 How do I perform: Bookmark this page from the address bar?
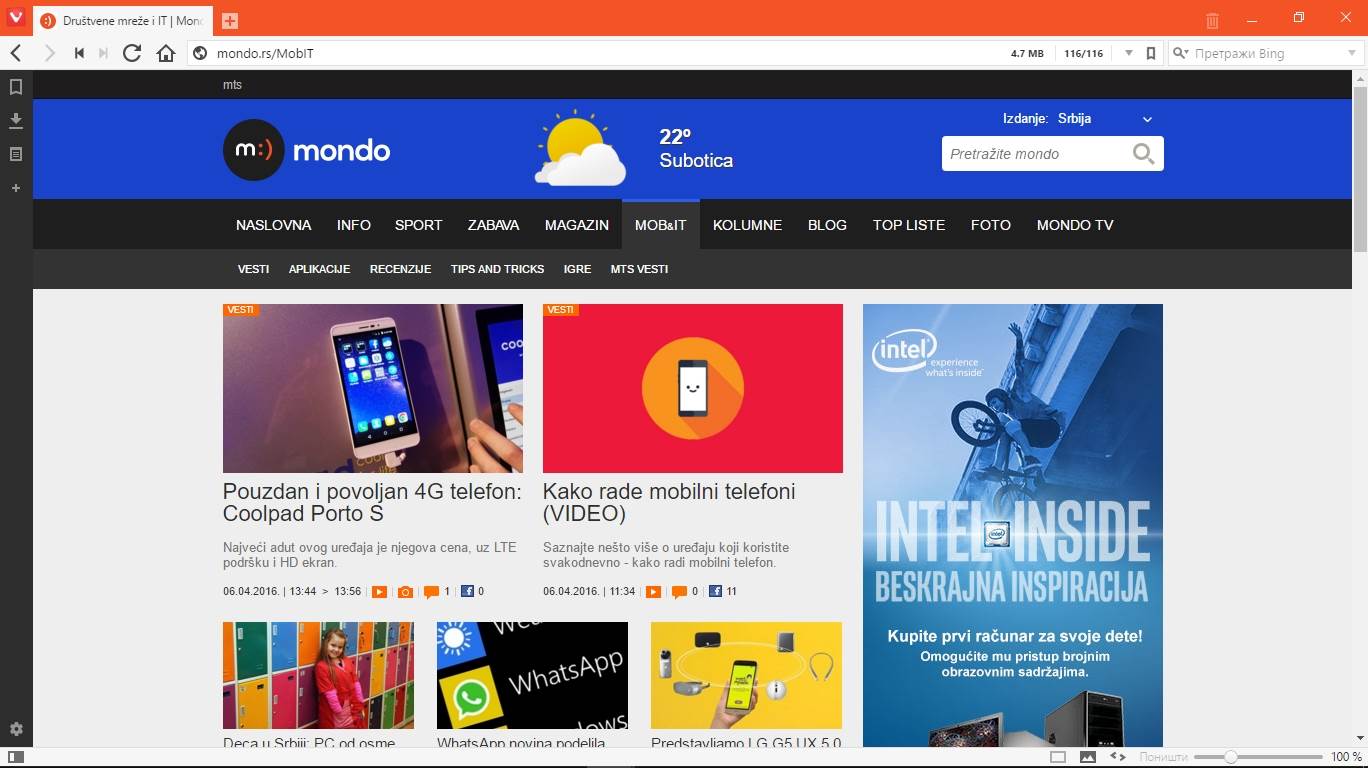1151,53
